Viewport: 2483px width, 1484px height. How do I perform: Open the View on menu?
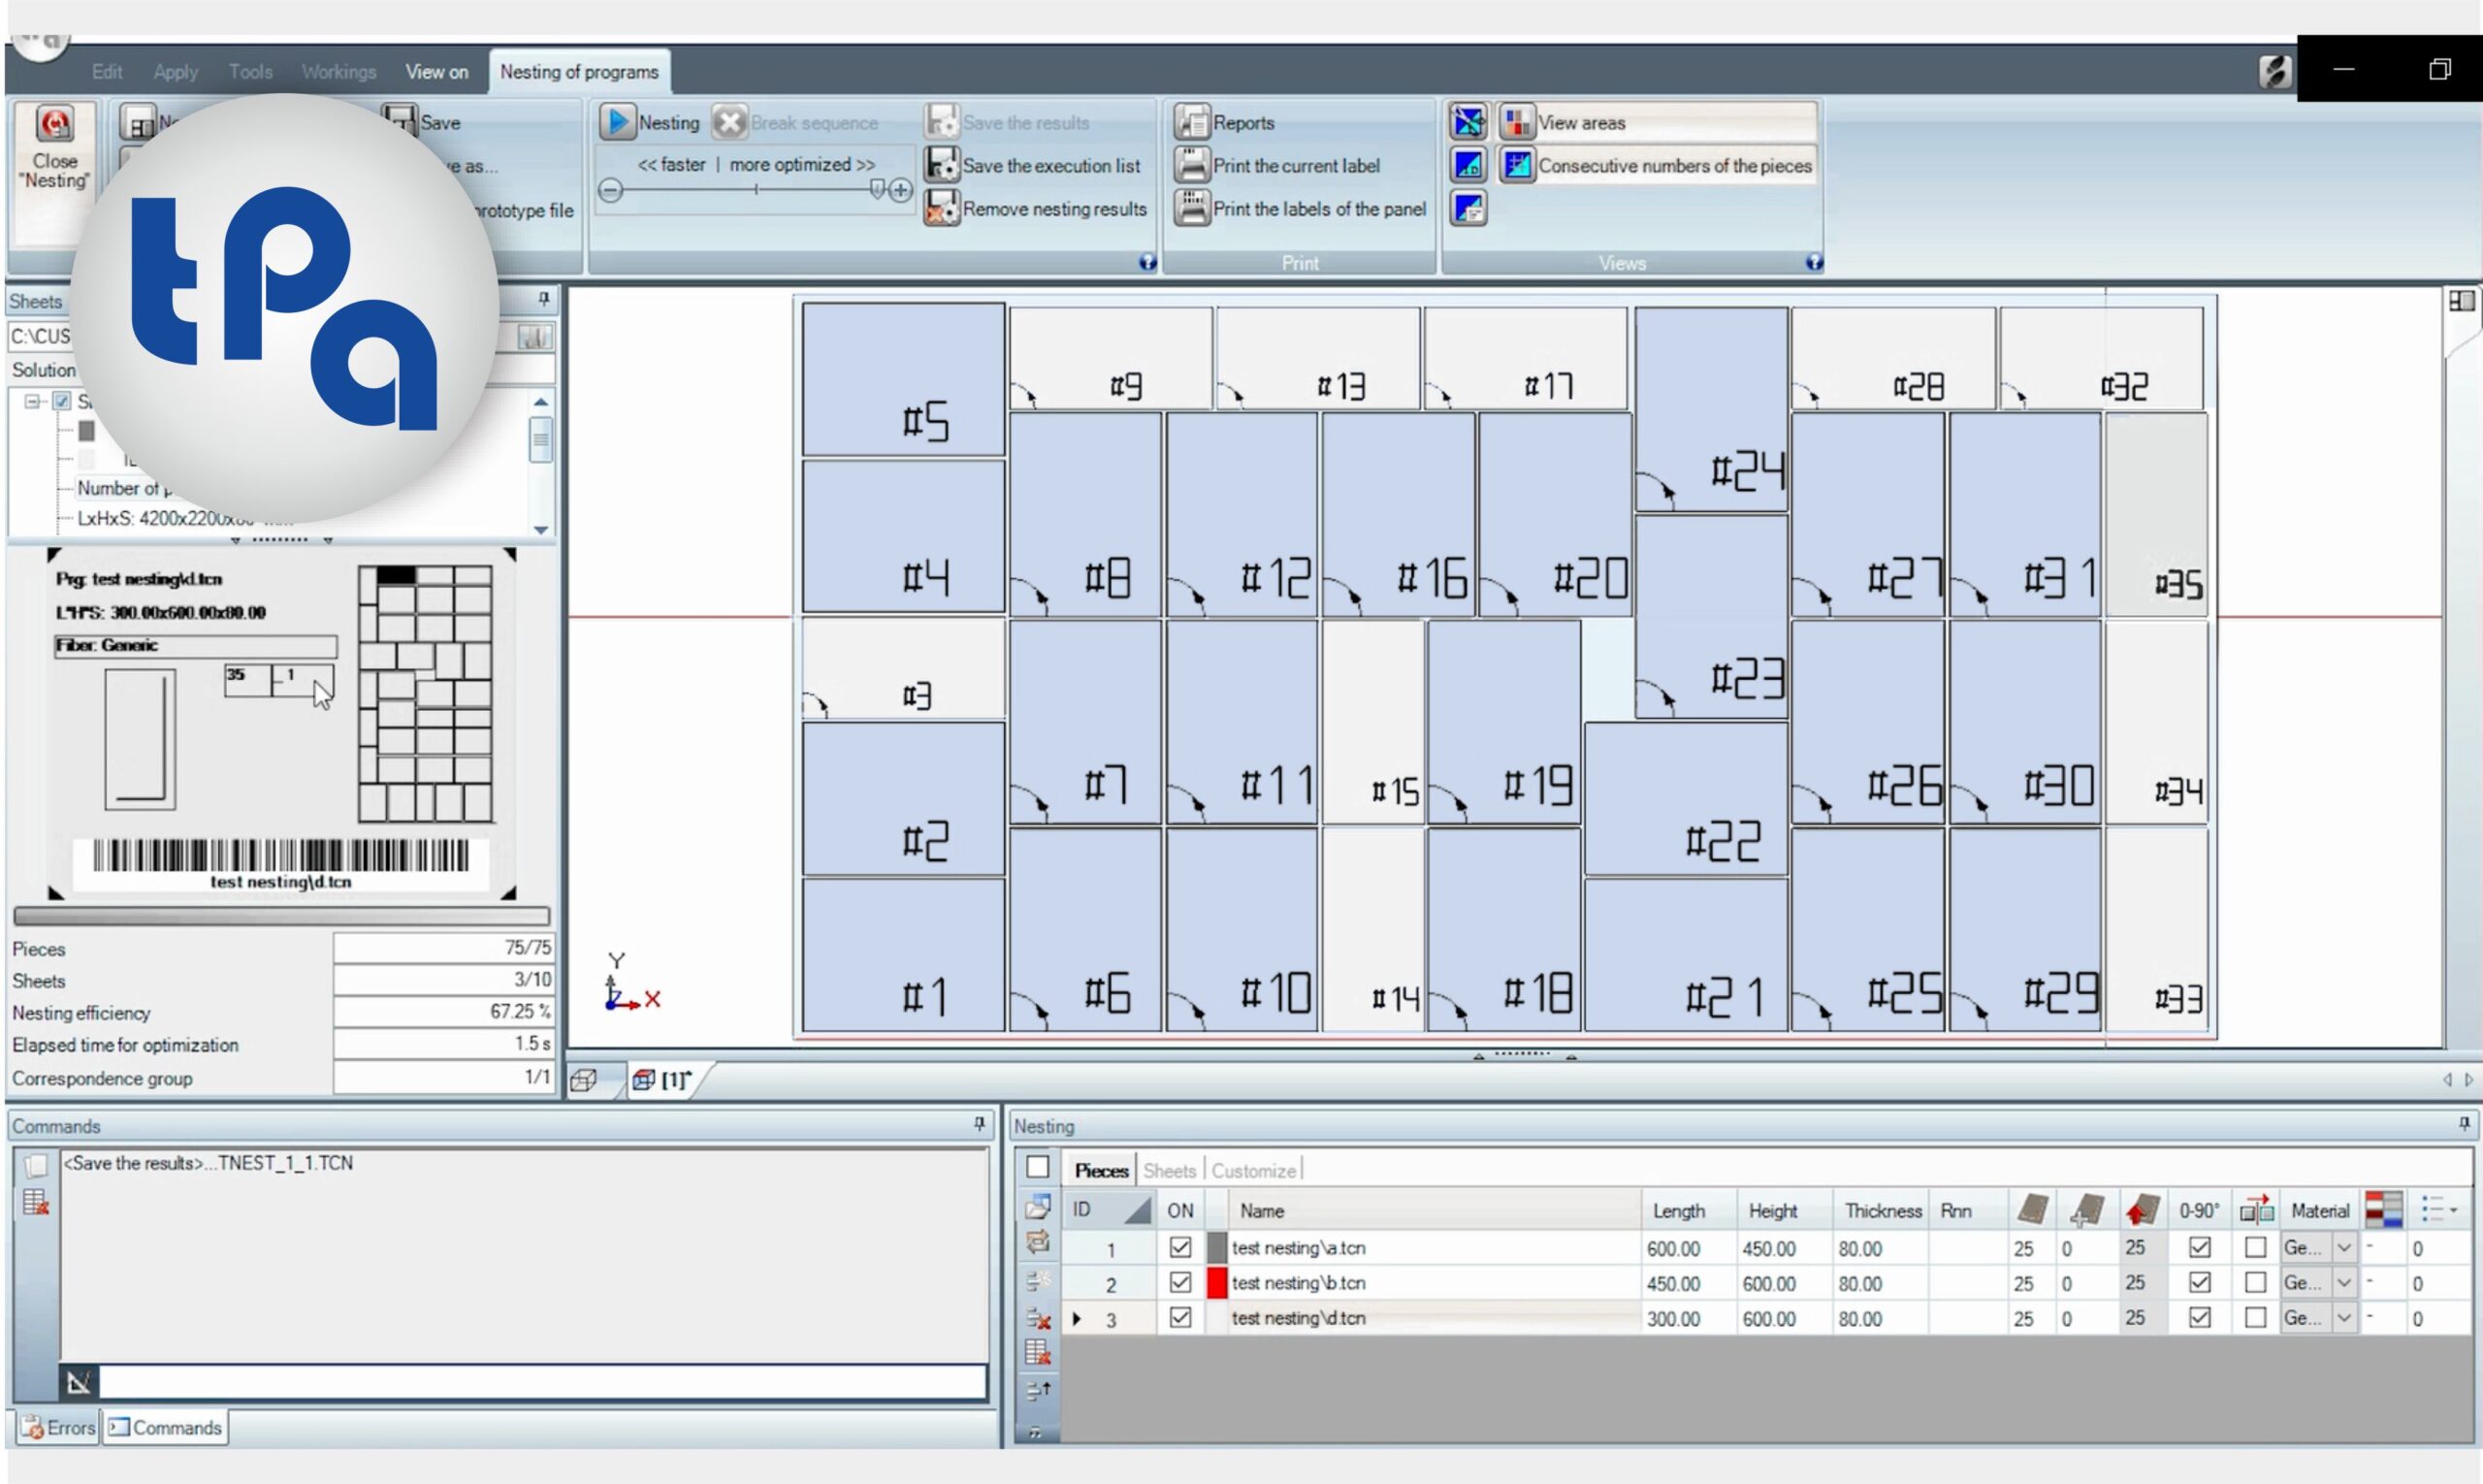(436, 72)
